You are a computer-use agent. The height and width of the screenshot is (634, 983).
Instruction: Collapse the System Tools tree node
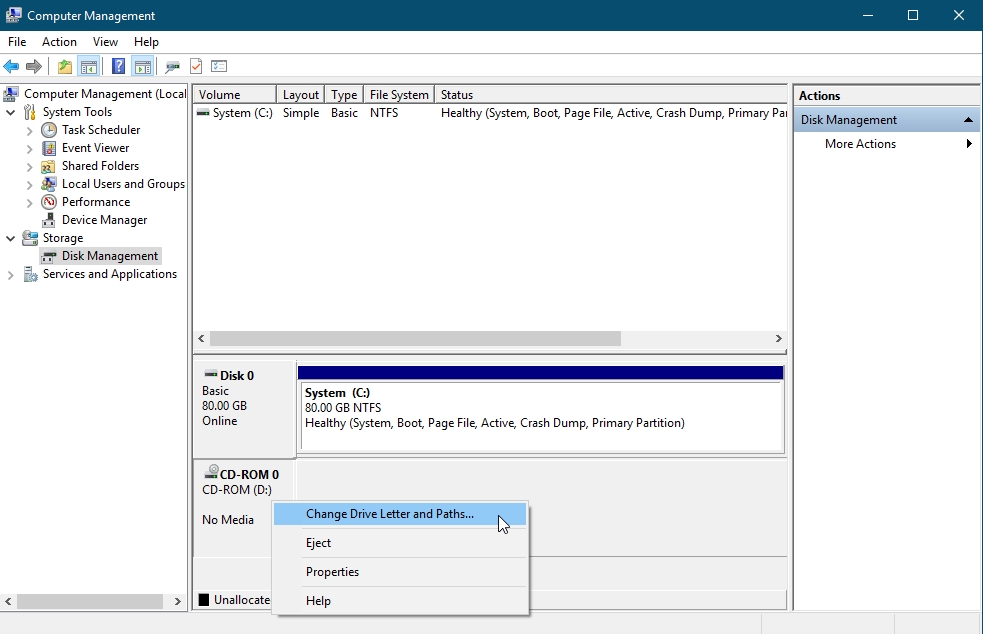pos(11,112)
